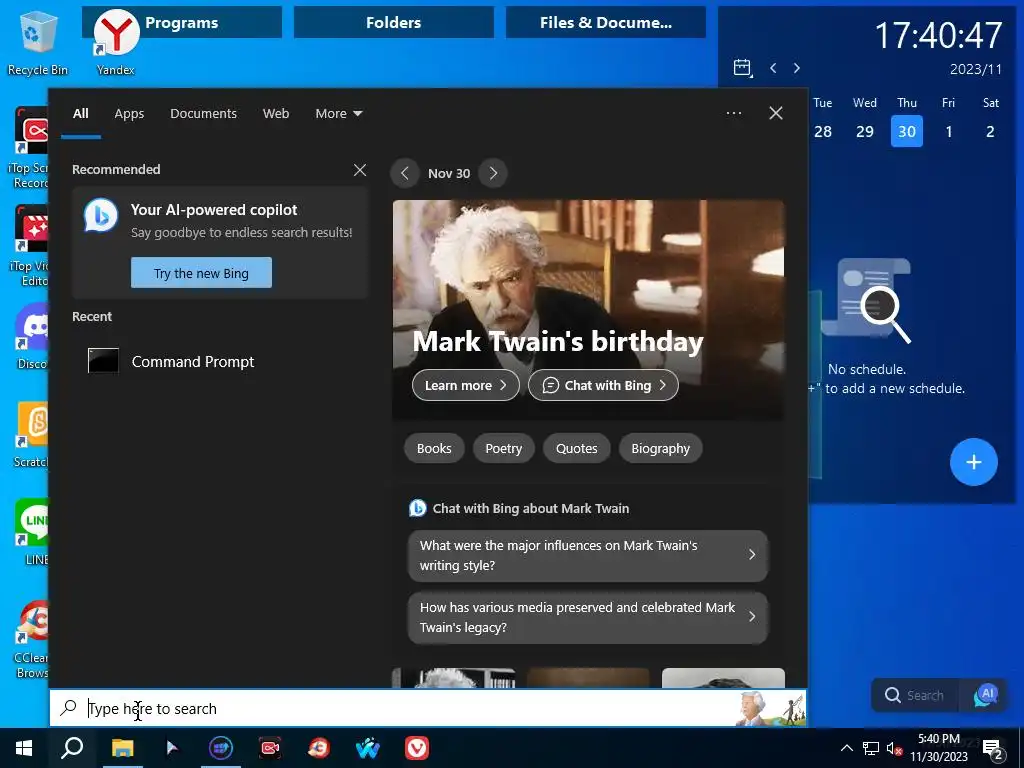The height and width of the screenshot is (768, 1024).
Task: Open the Programs fence header
Action: [182, 22]
